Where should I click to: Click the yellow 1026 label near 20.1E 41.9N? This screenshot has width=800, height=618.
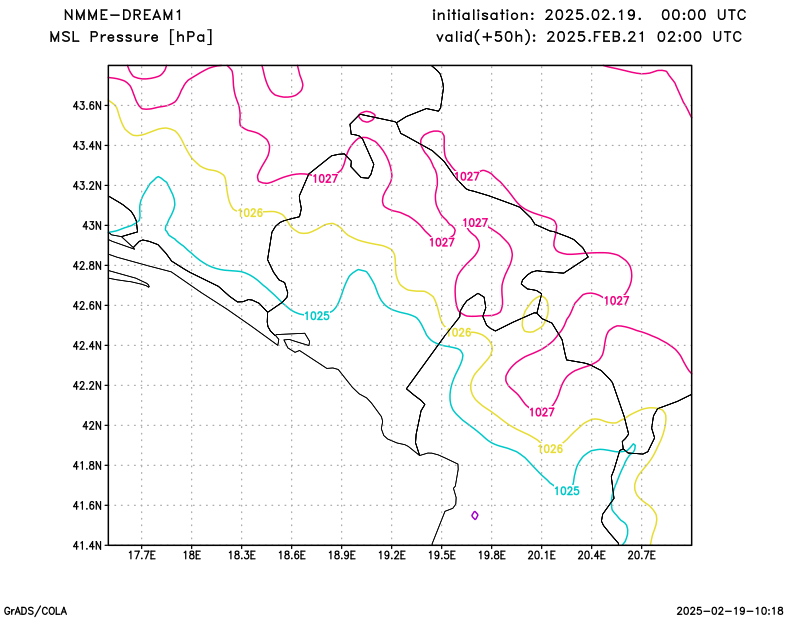(551, 449)
